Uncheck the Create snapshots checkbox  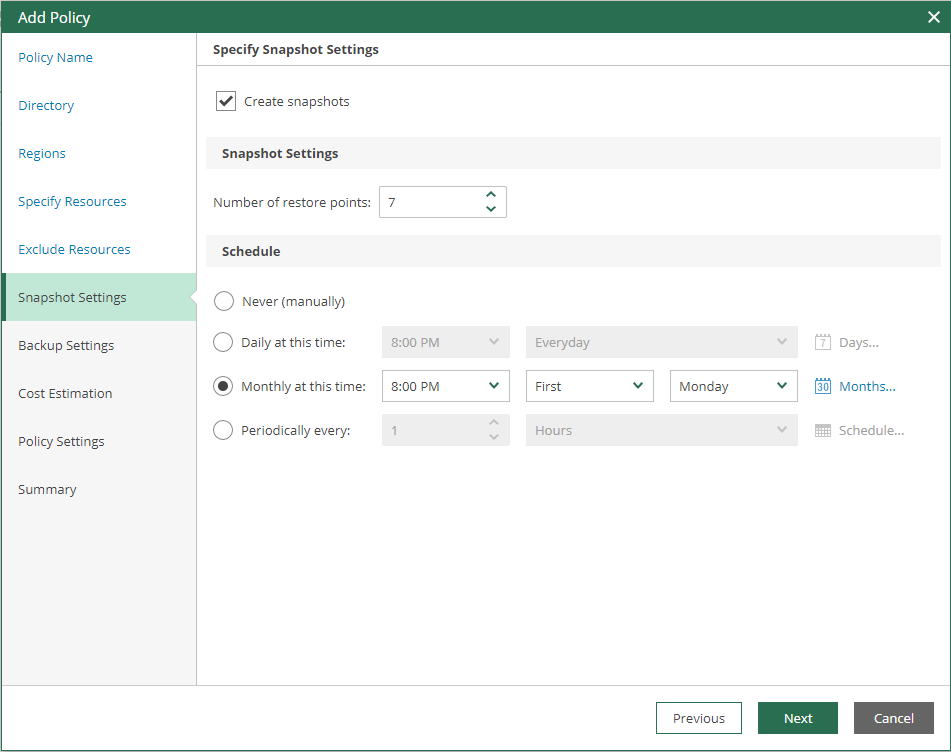226,101
